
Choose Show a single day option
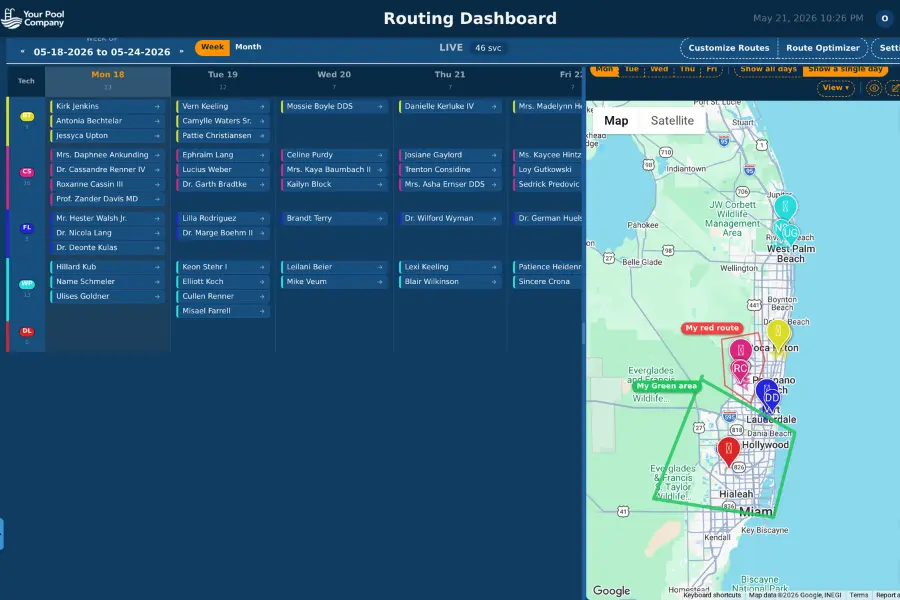[x=845, y=69]
